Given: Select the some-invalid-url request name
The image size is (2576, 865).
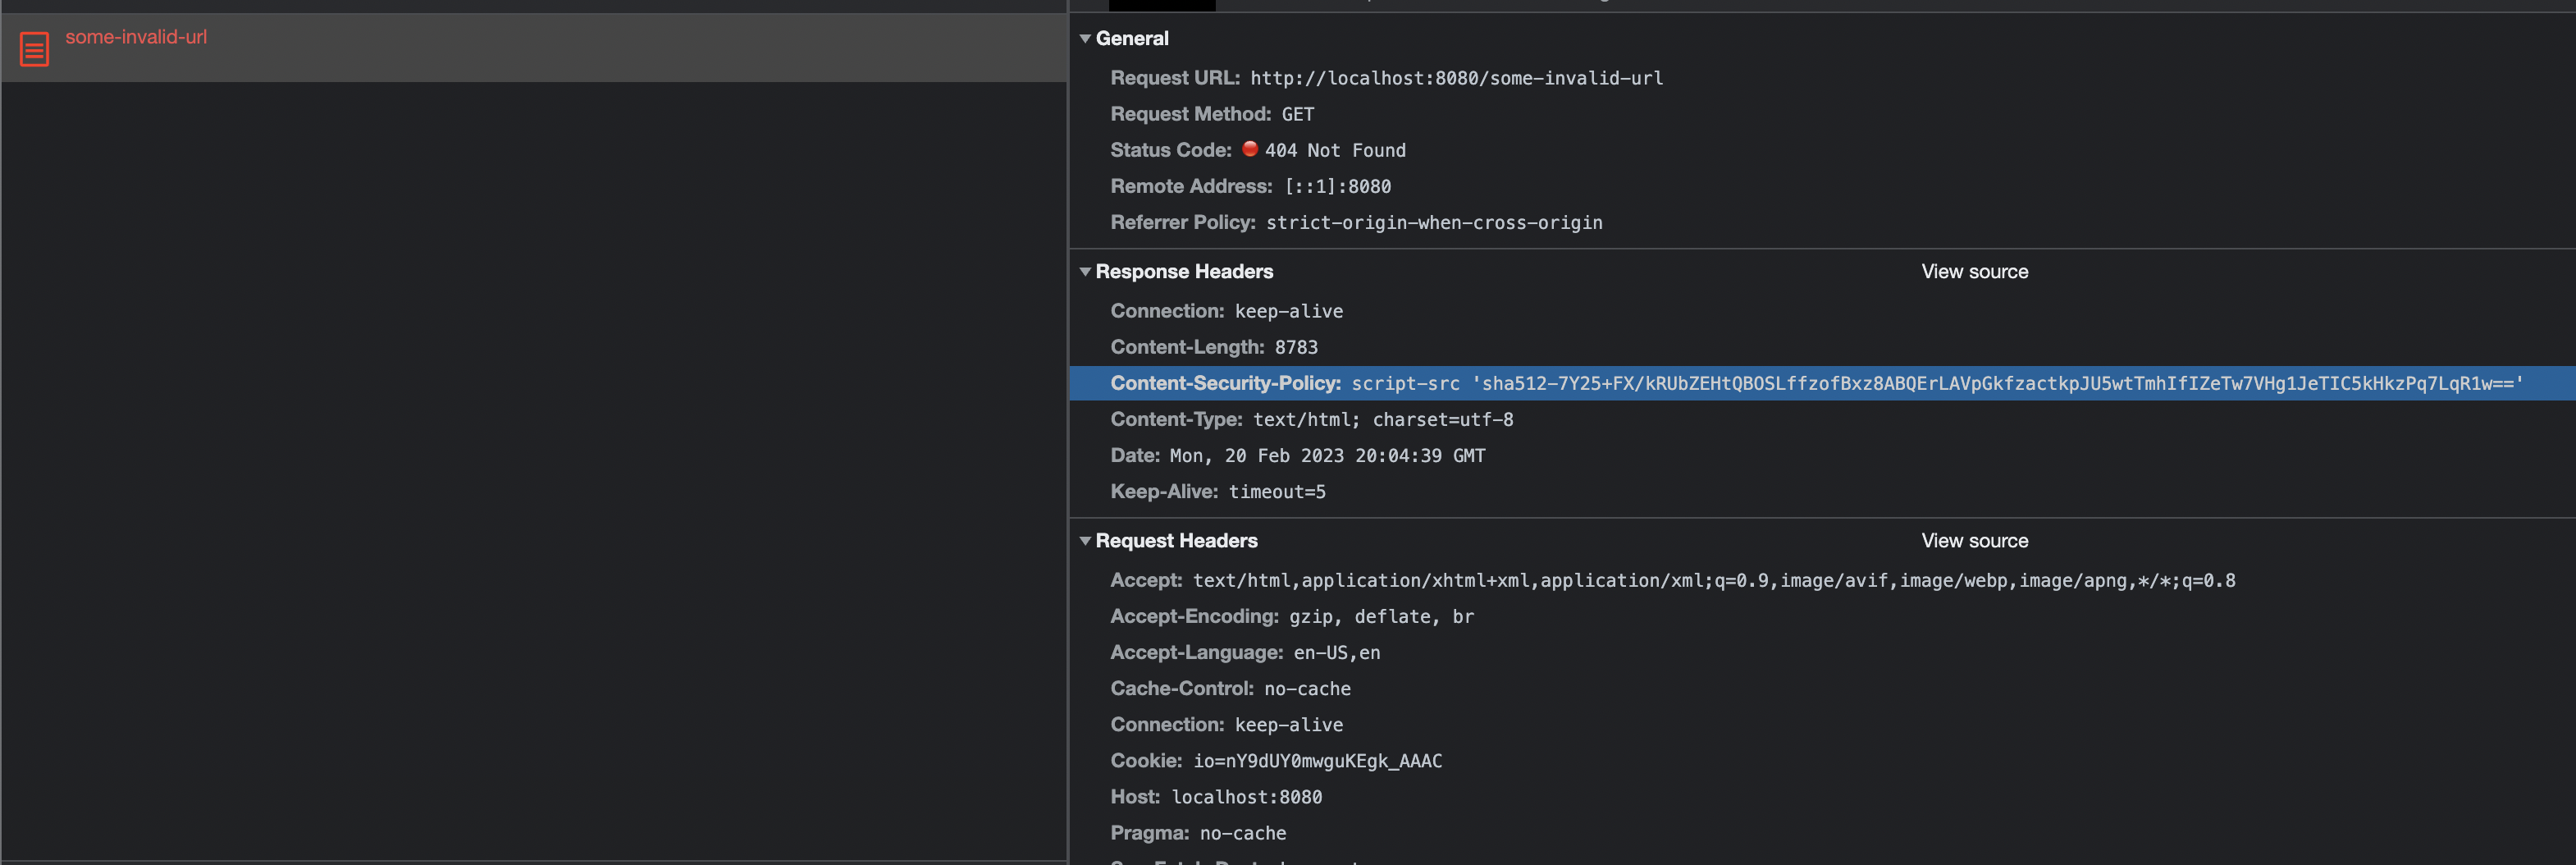Looking at the screenshot, I should 136,37.
